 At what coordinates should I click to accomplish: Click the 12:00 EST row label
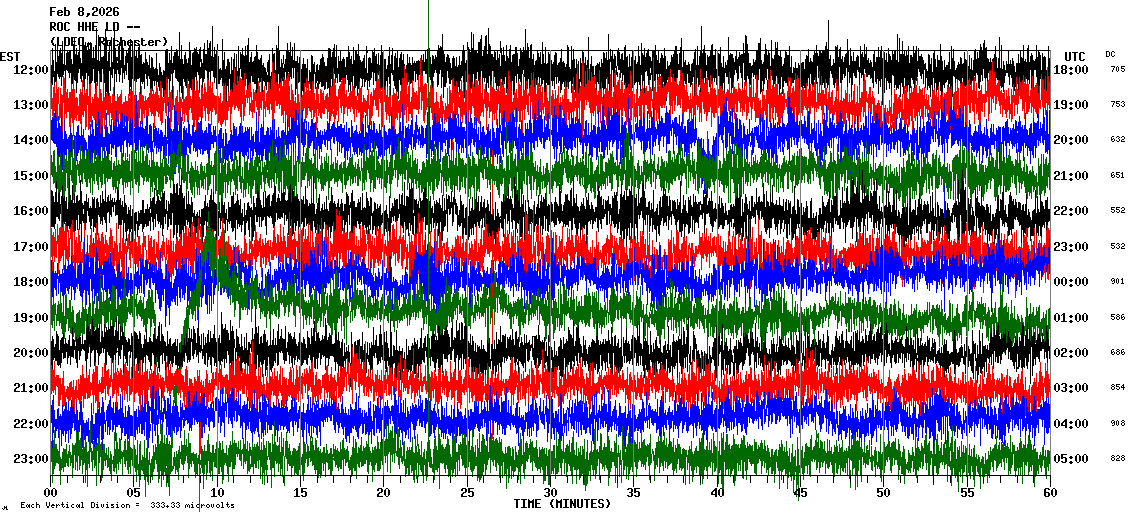[31, 69]
